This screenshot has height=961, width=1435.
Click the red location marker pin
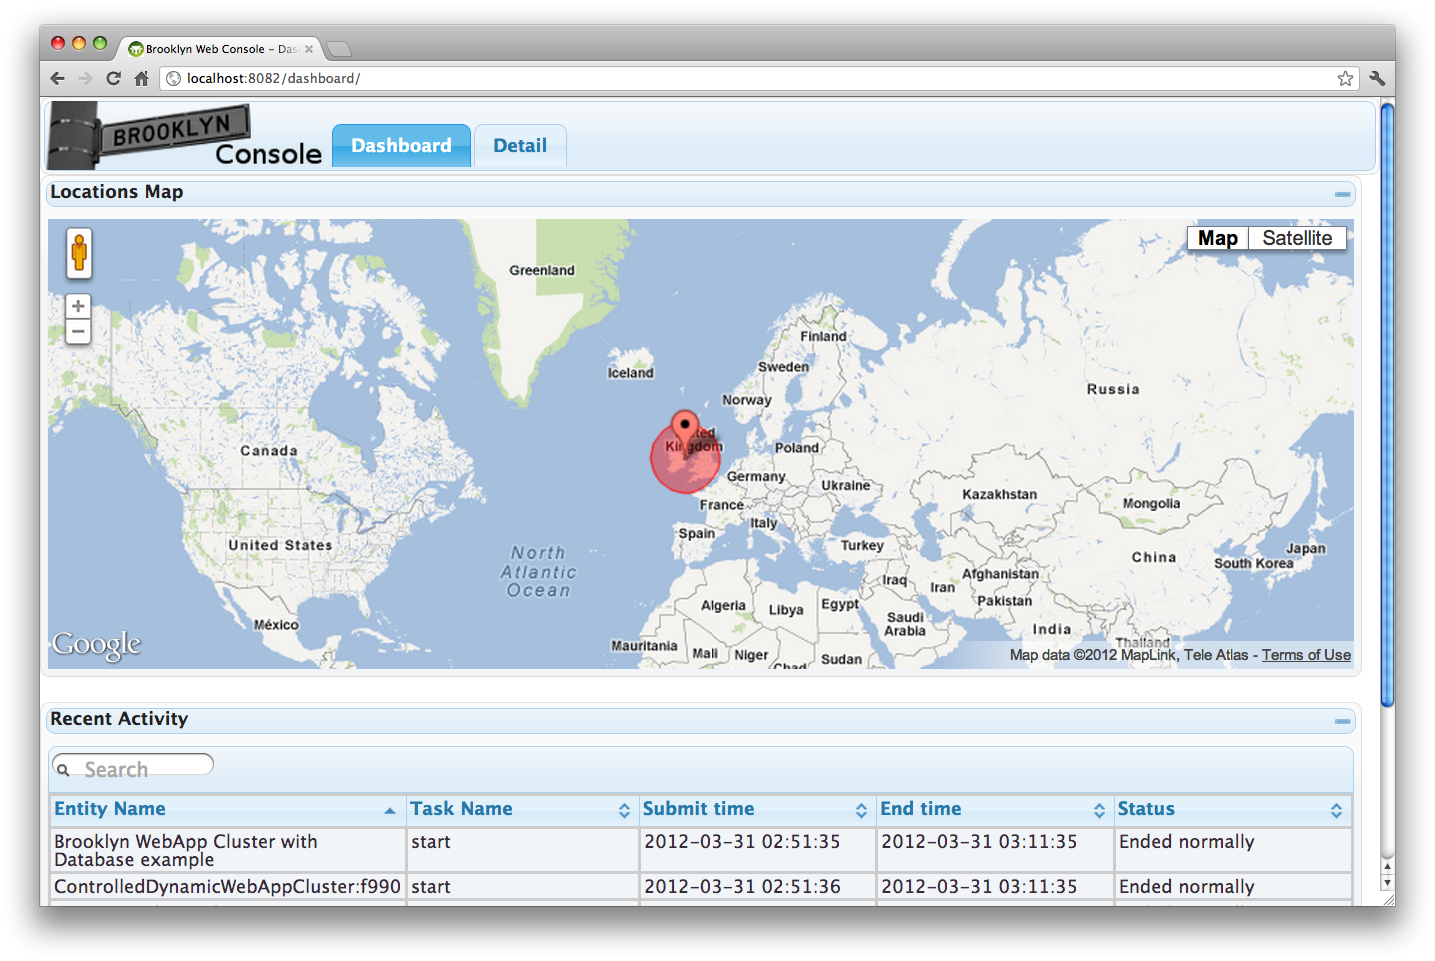click(685, 425)
